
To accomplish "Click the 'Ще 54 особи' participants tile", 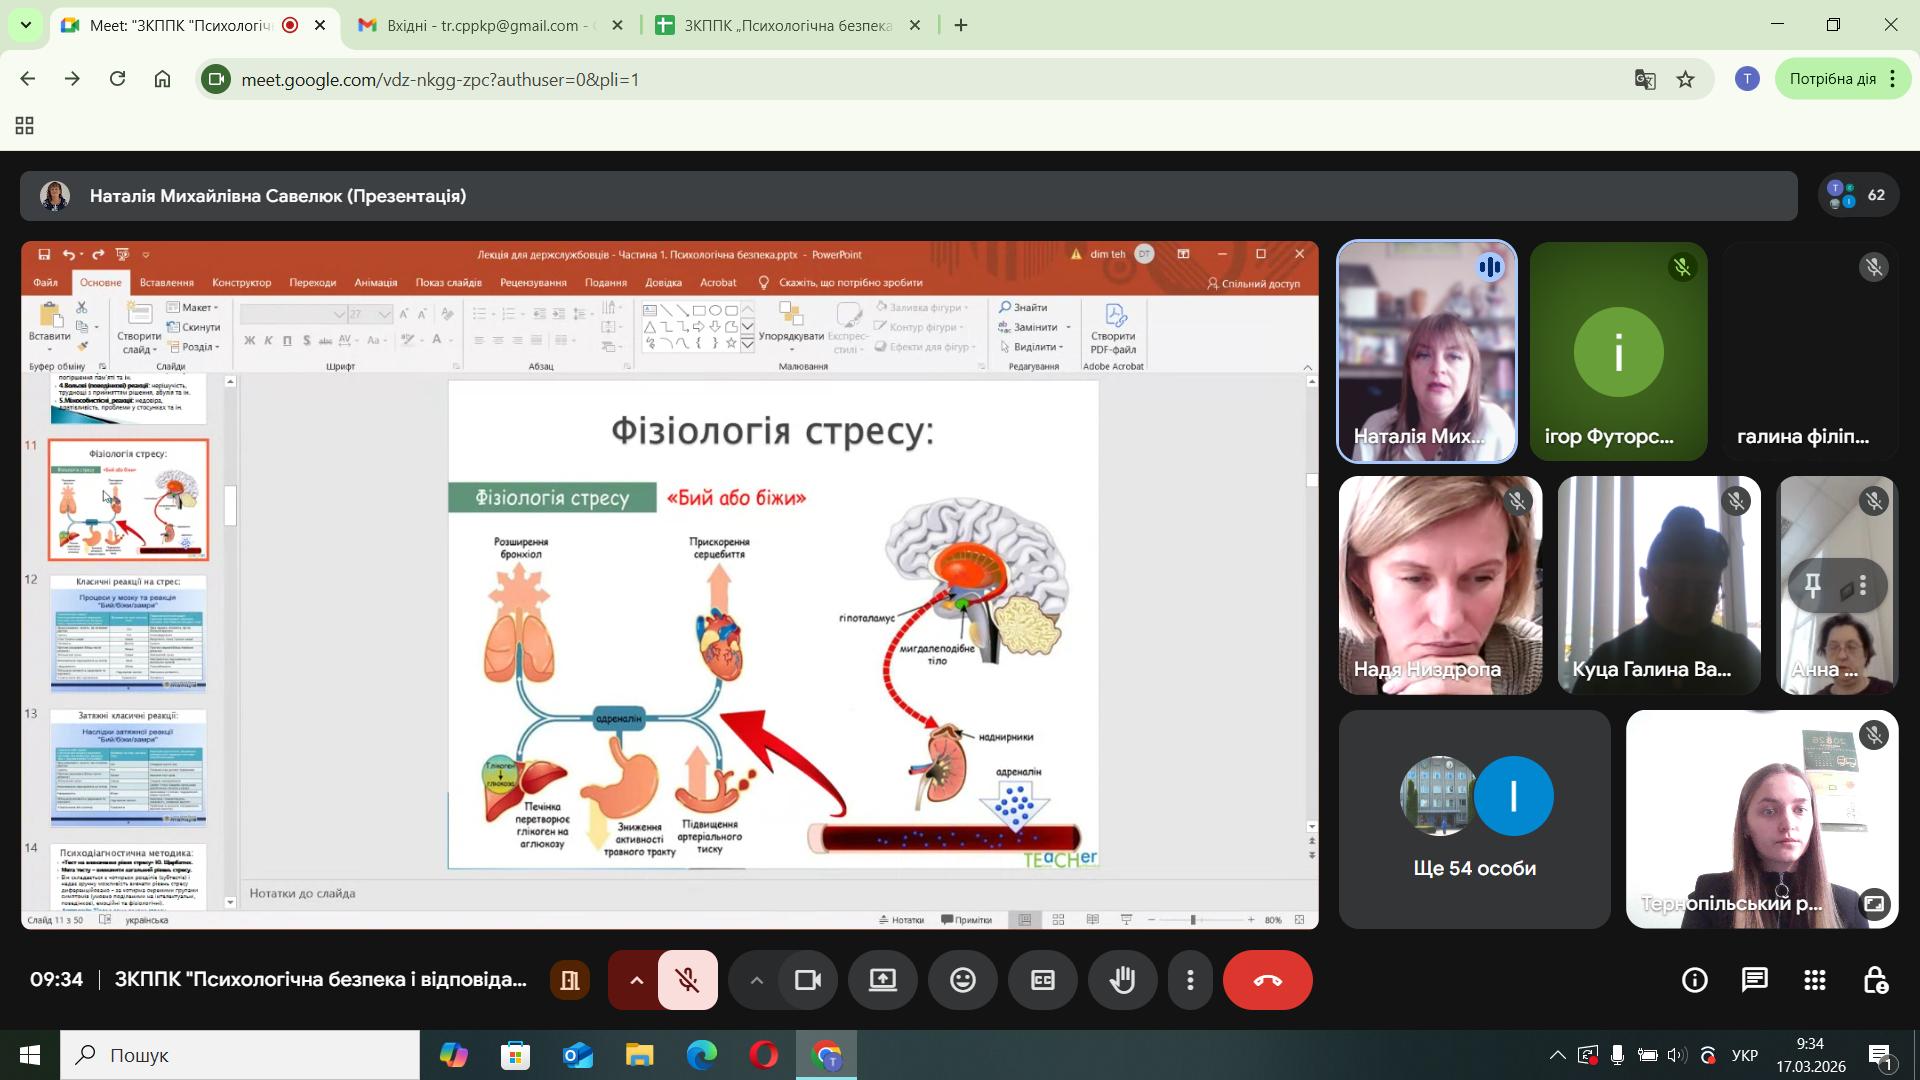I will pos(1474,819).
